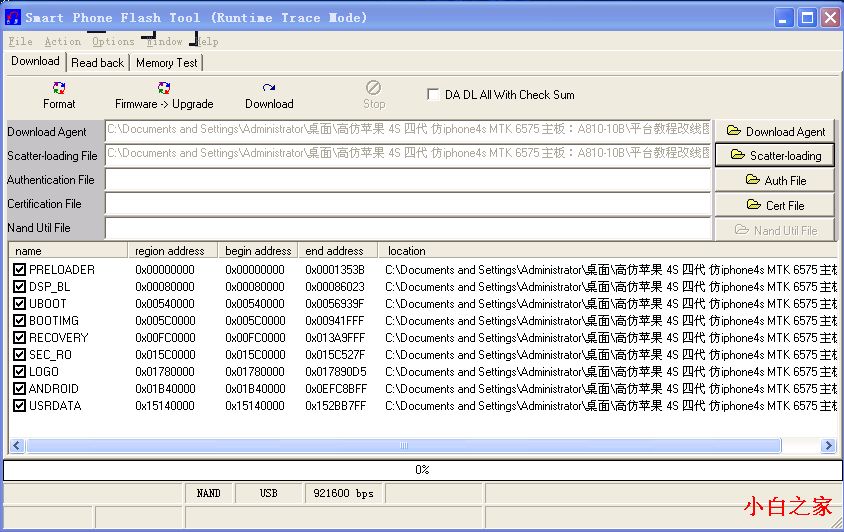Click the USB status bar entry

coord(269,493)
